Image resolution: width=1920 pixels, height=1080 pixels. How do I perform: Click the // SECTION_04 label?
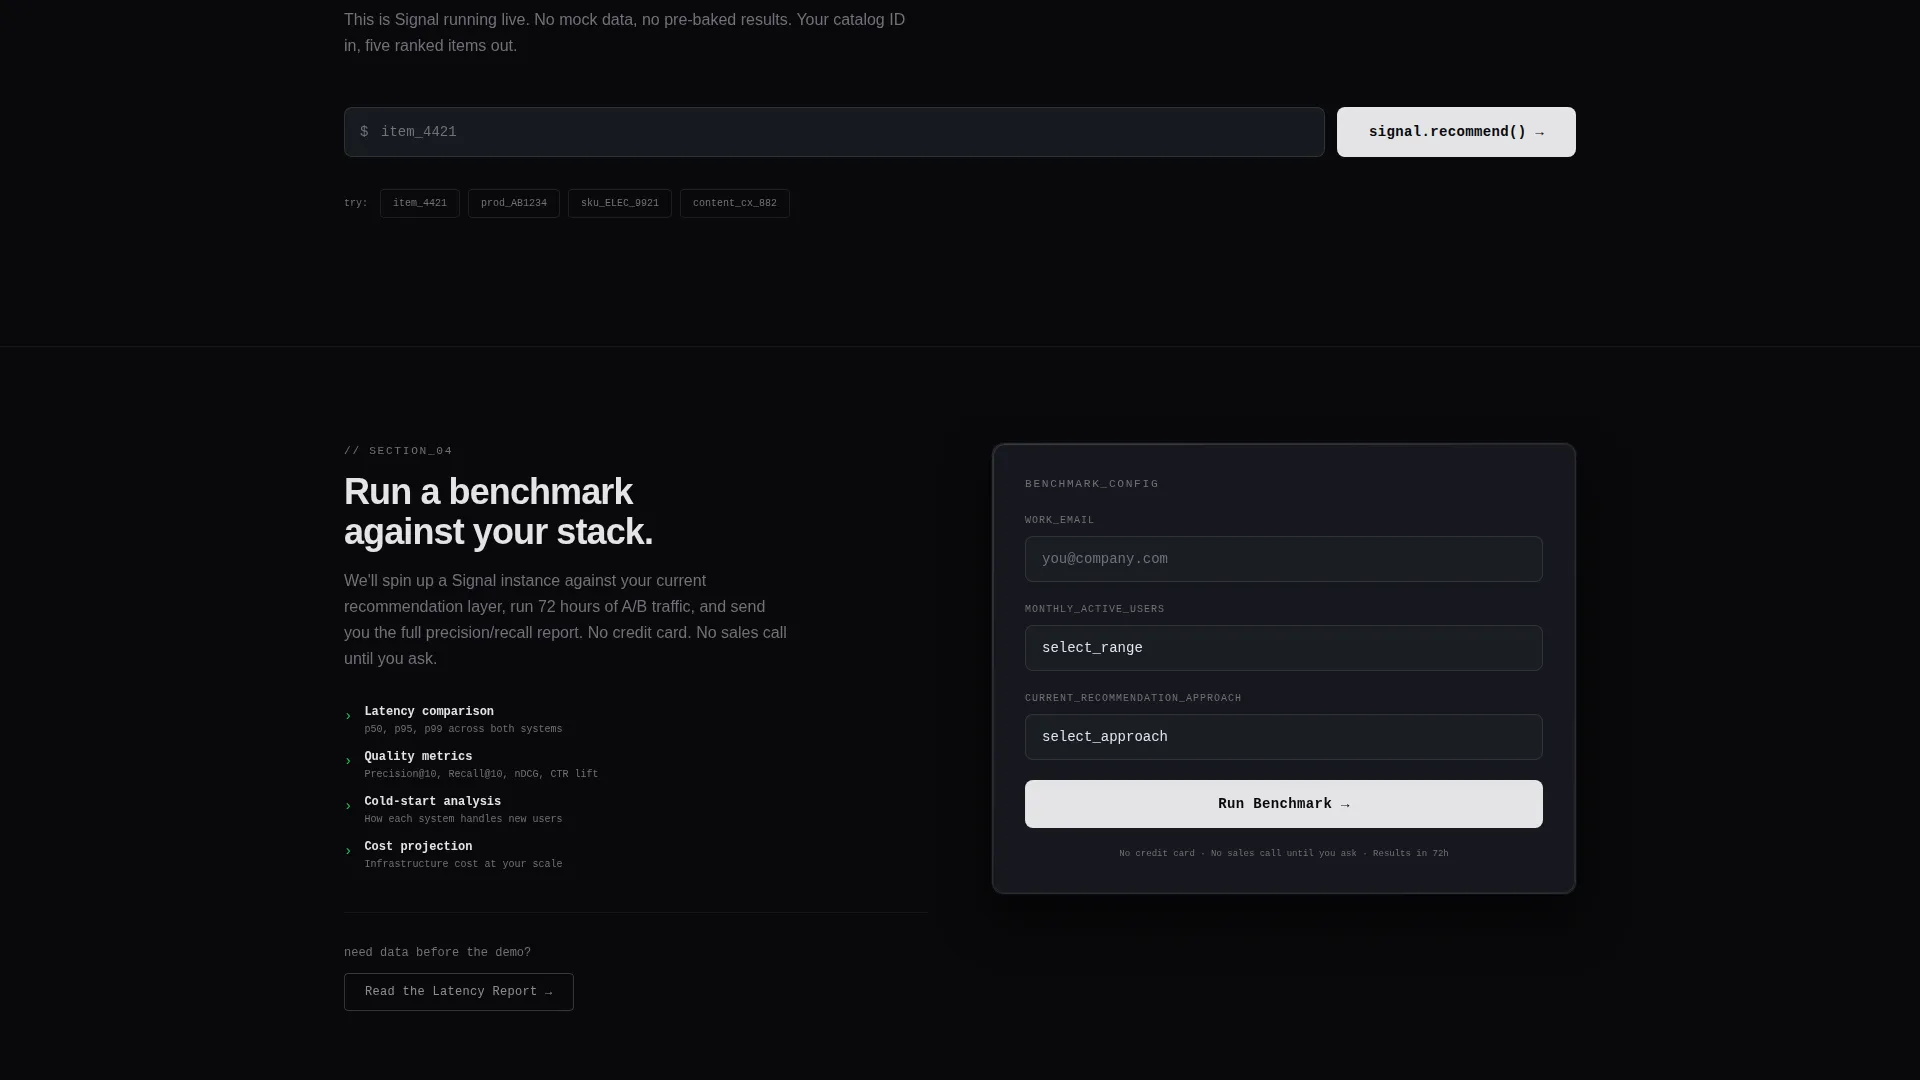click(398, 451)
